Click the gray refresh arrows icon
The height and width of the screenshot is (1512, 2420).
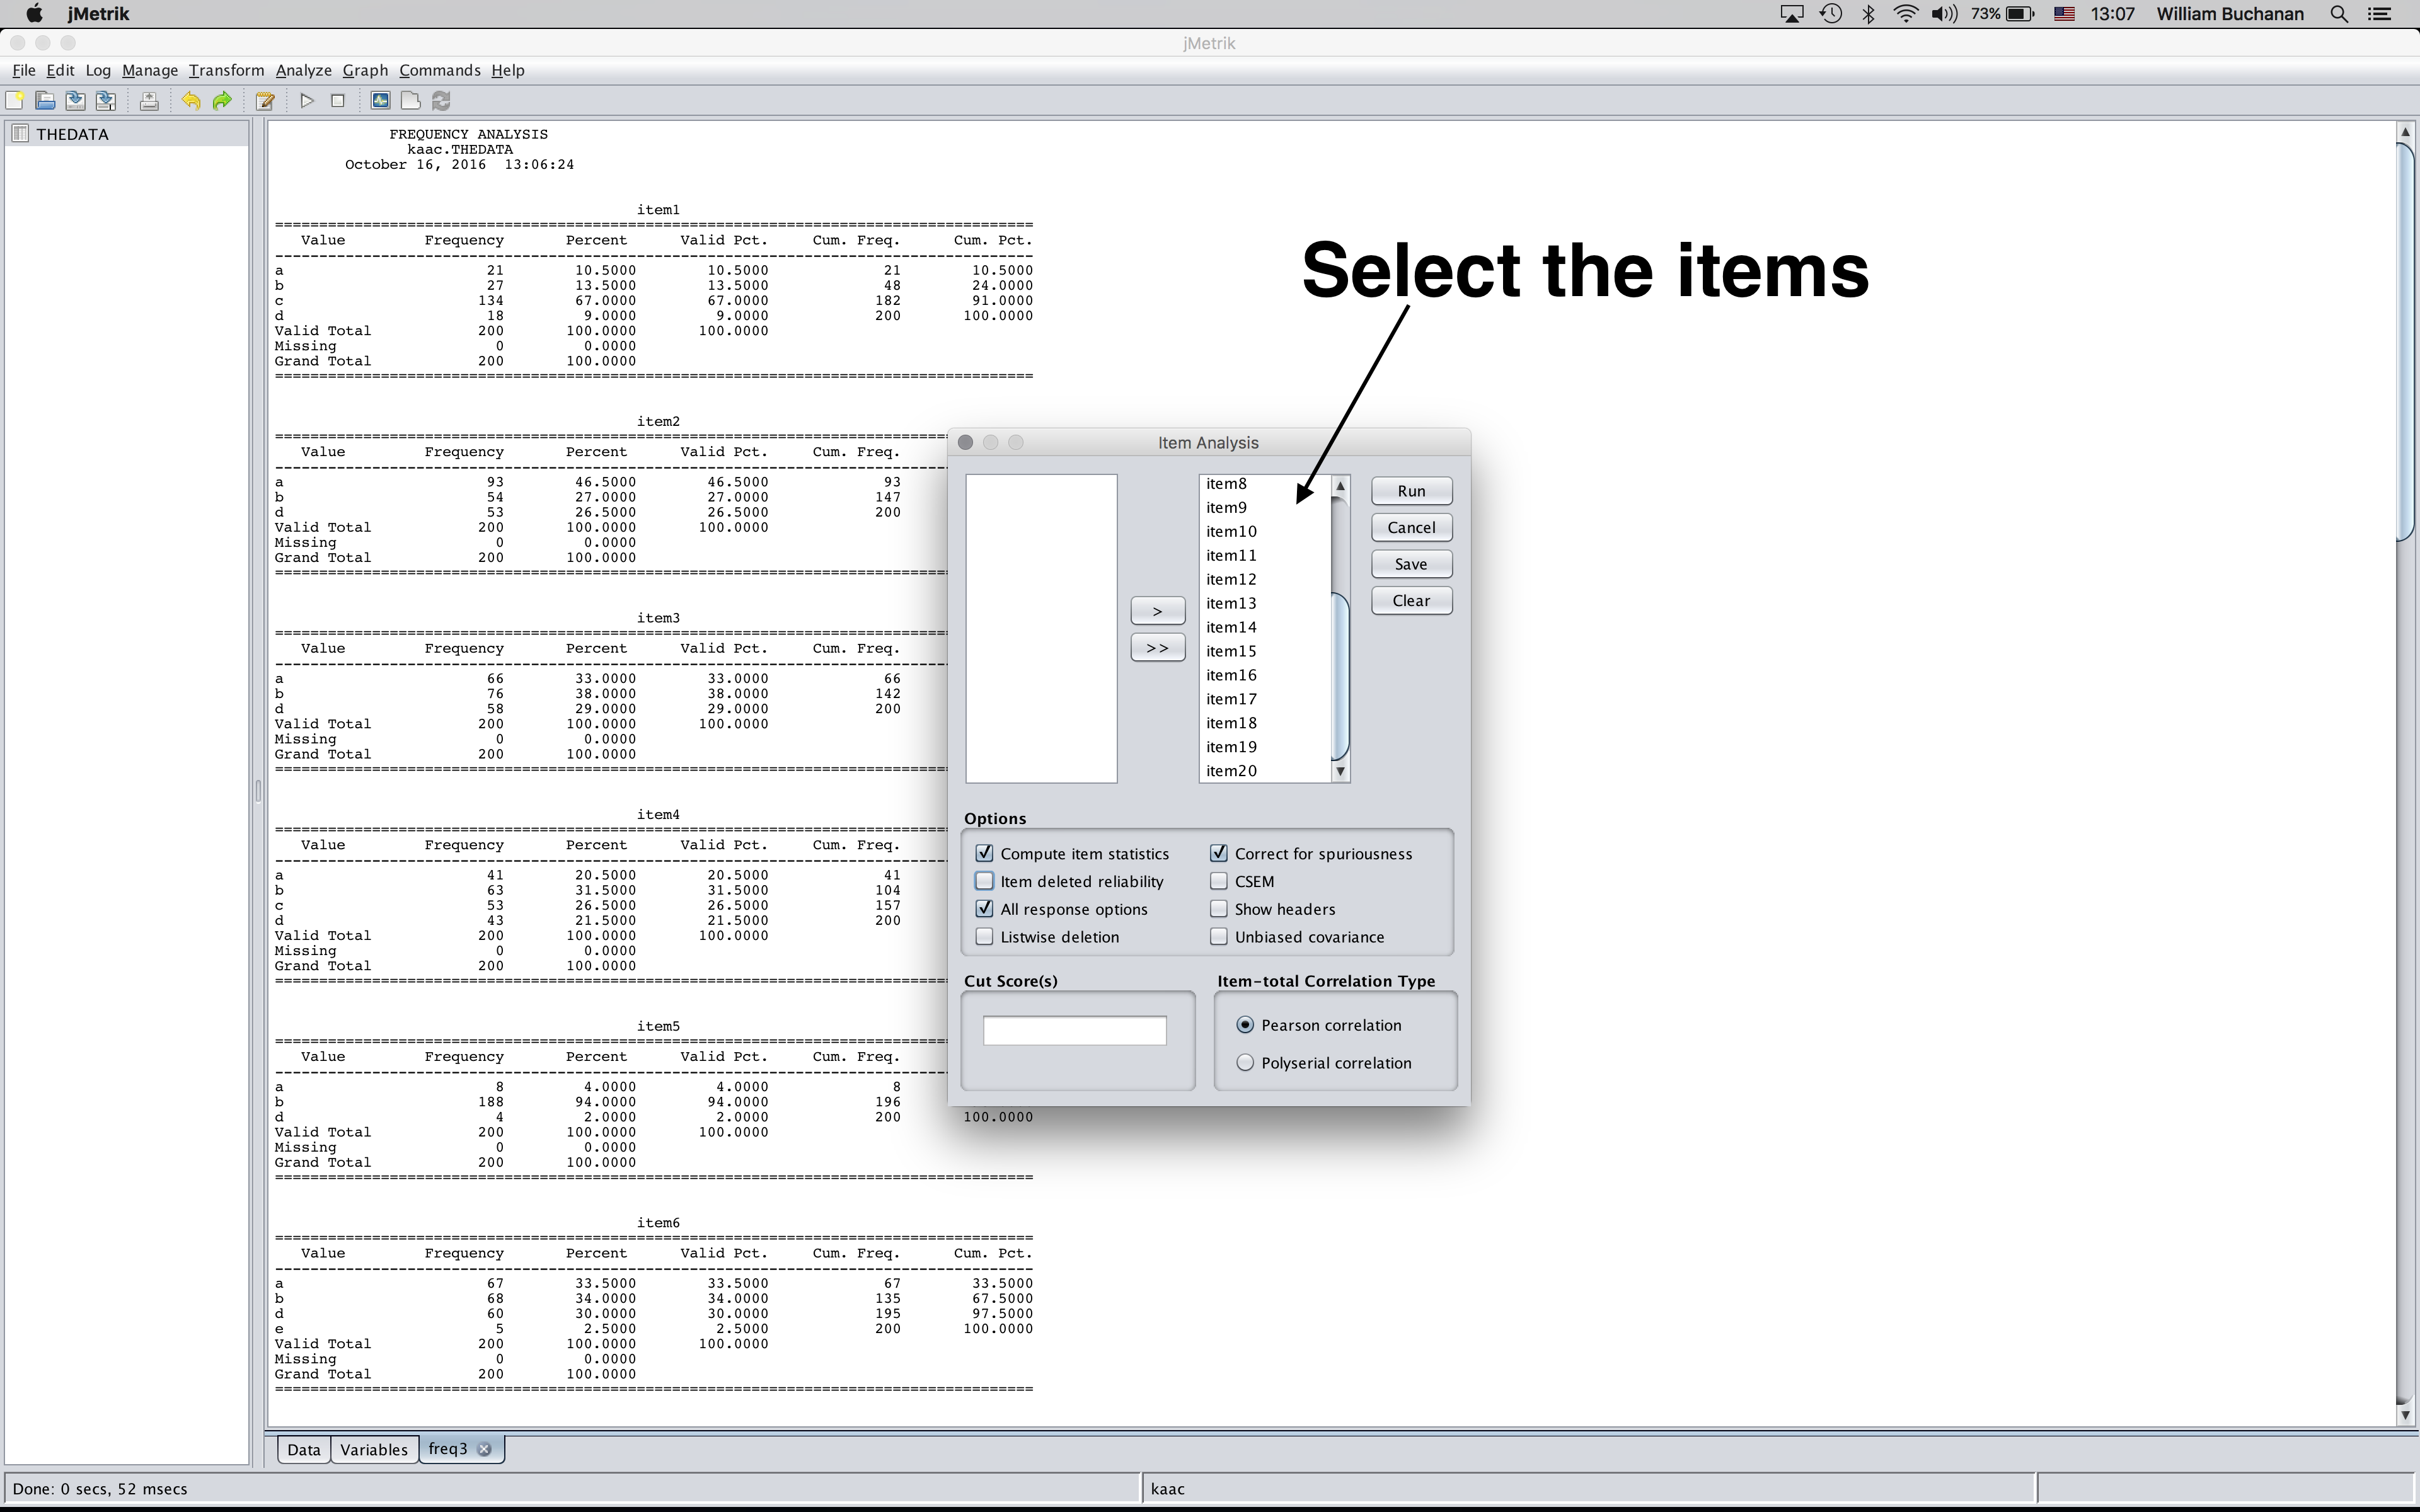click(x=441, y=101)
